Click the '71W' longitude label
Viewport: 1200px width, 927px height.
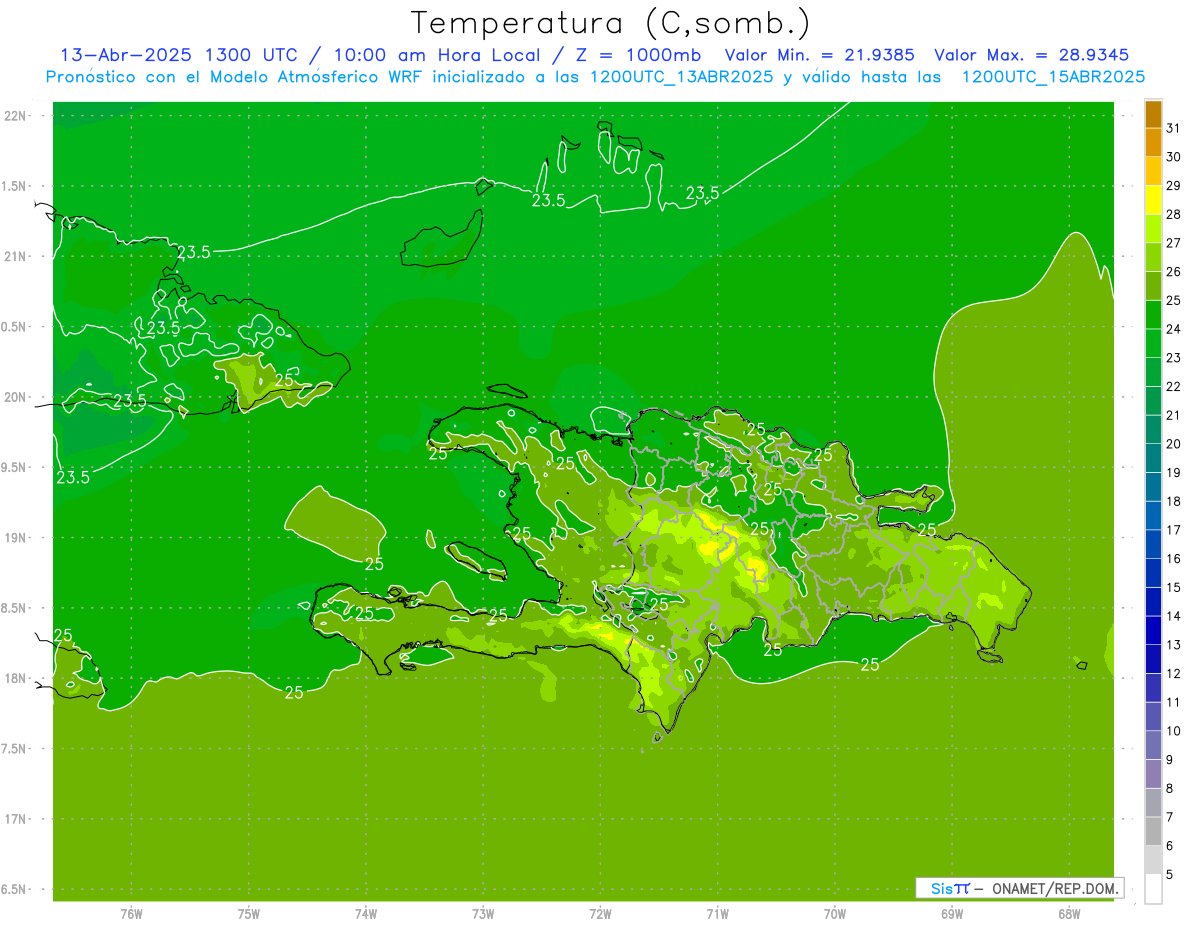click(x=717, y=914)
